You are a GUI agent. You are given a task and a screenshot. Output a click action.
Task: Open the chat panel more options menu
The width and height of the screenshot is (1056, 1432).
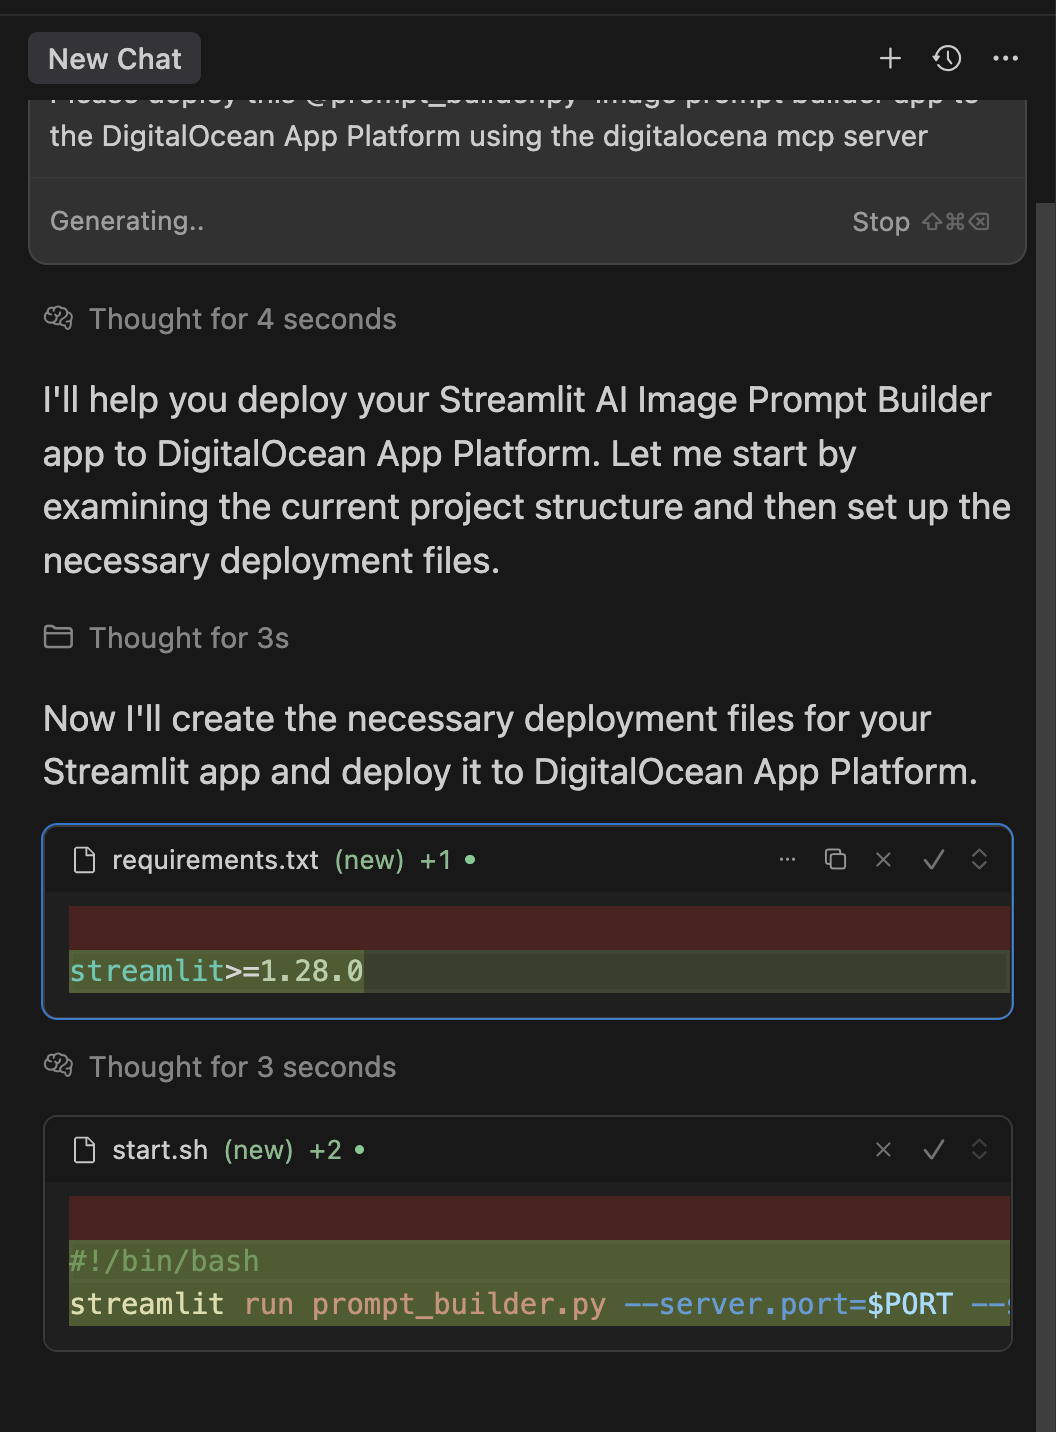click(x=1005, y=59)
